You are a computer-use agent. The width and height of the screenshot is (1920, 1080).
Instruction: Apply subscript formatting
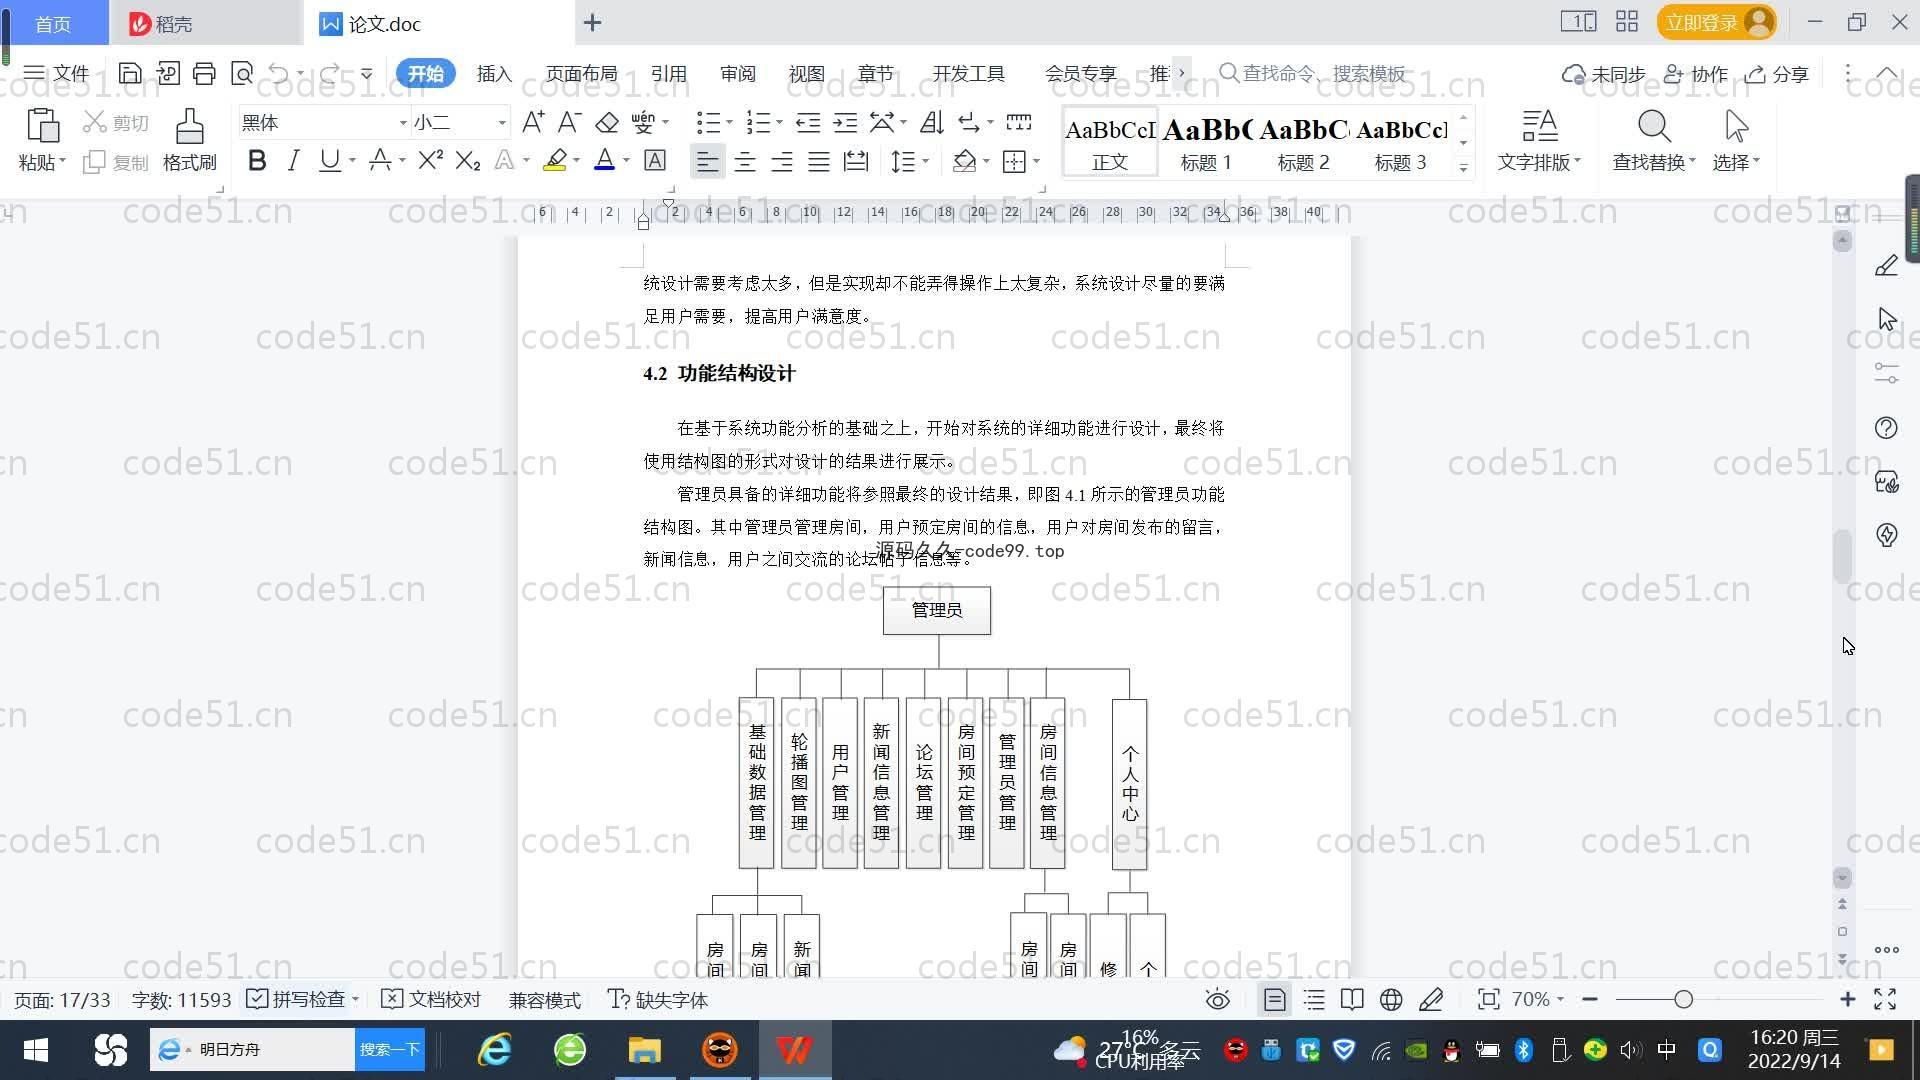[467, 160]
